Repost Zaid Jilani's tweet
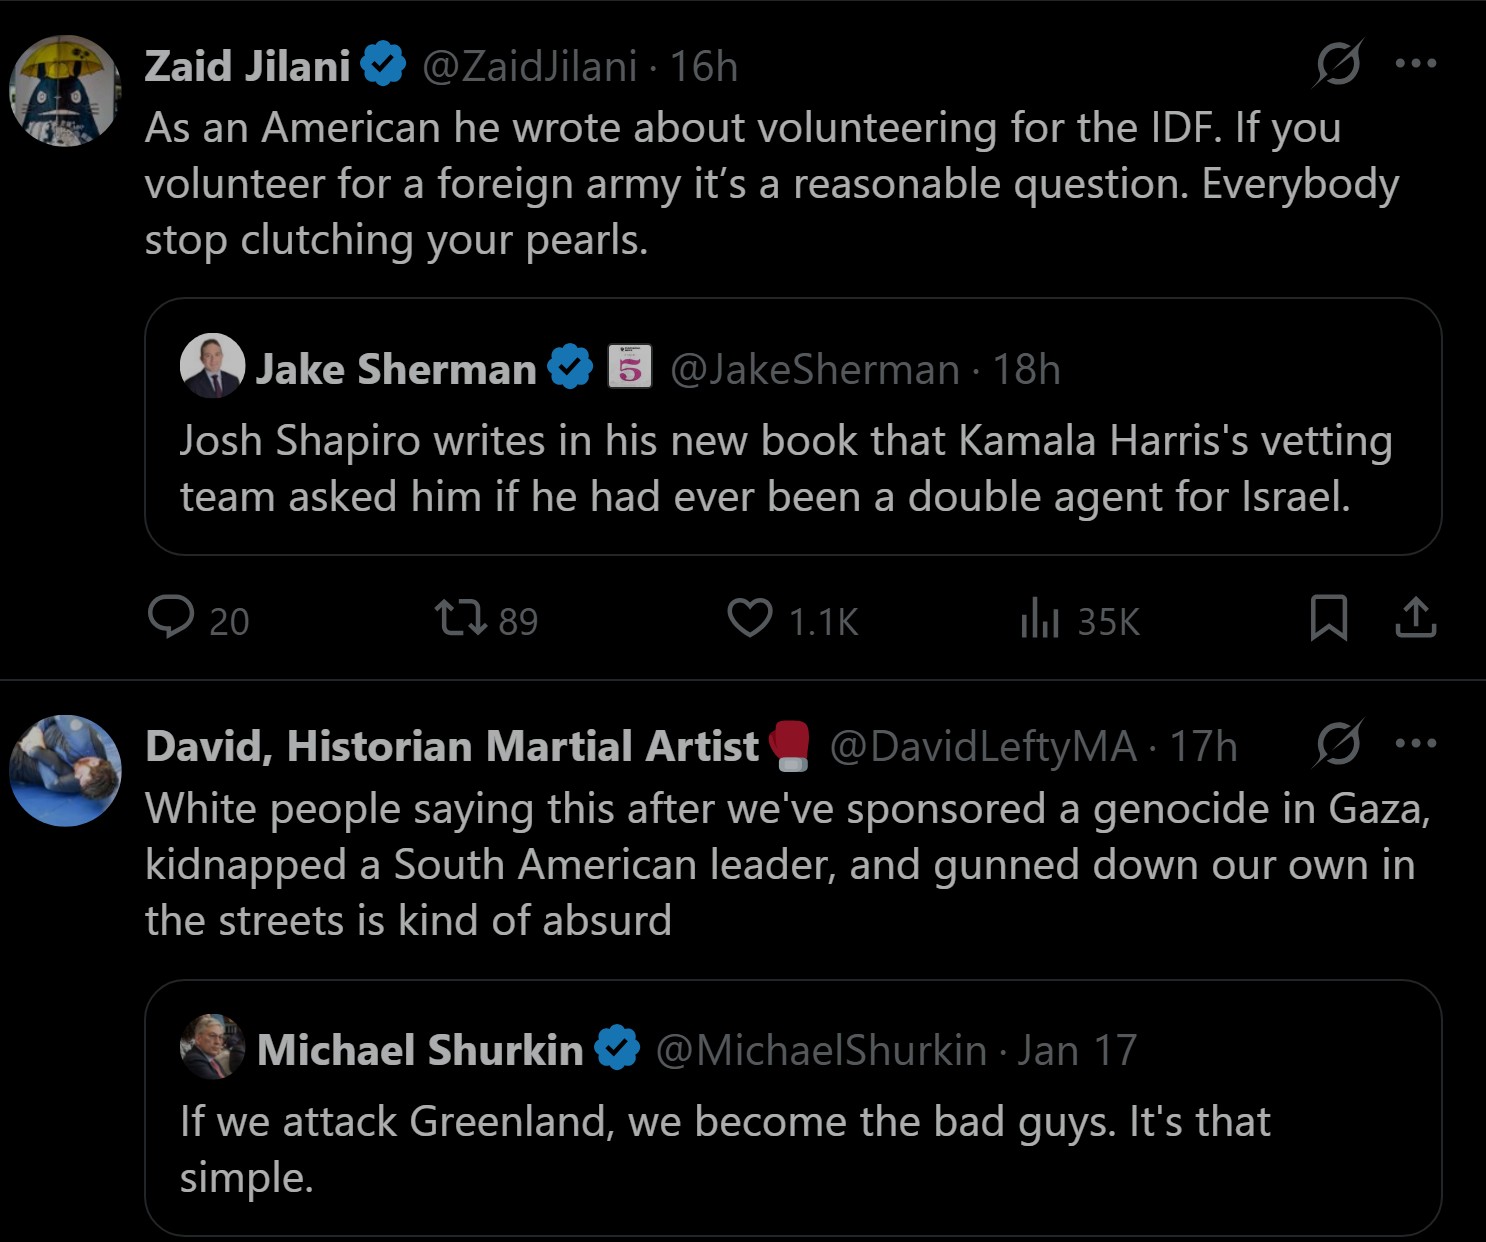This screenshot has width=1486, height=1242. click(461, 618)
